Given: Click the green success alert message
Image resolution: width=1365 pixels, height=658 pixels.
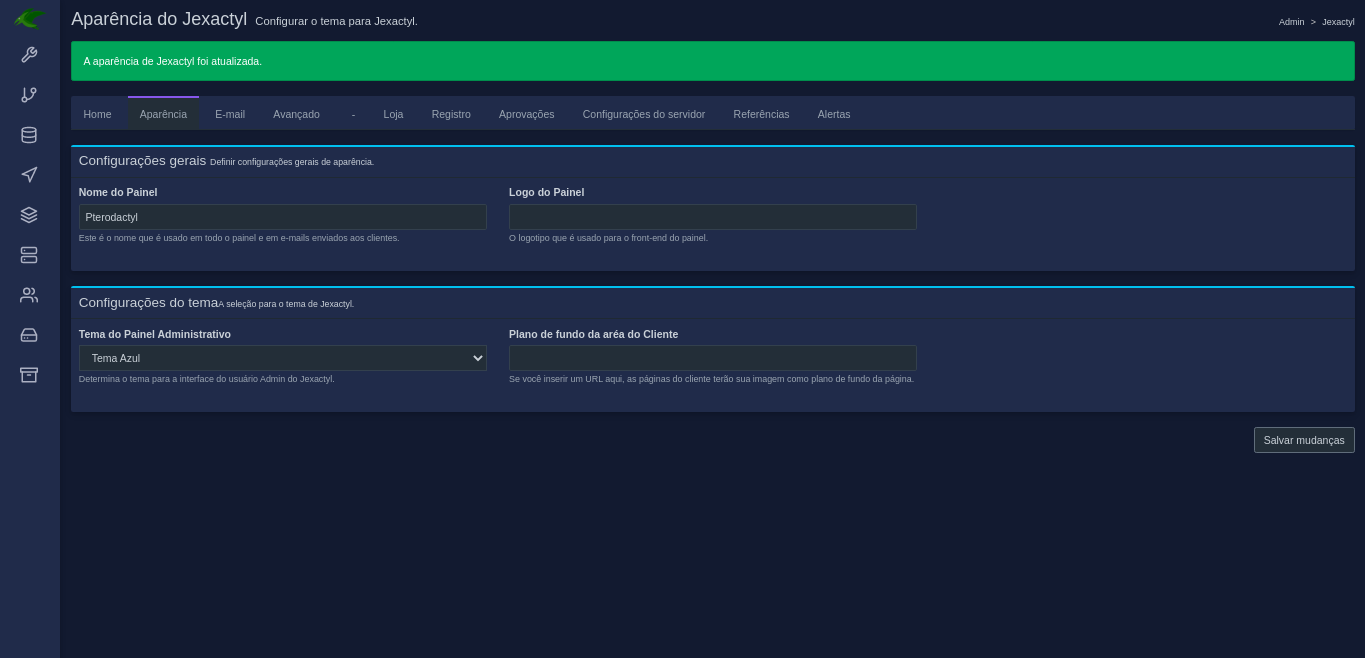Looking at the screenshot, I should point(713,61).
